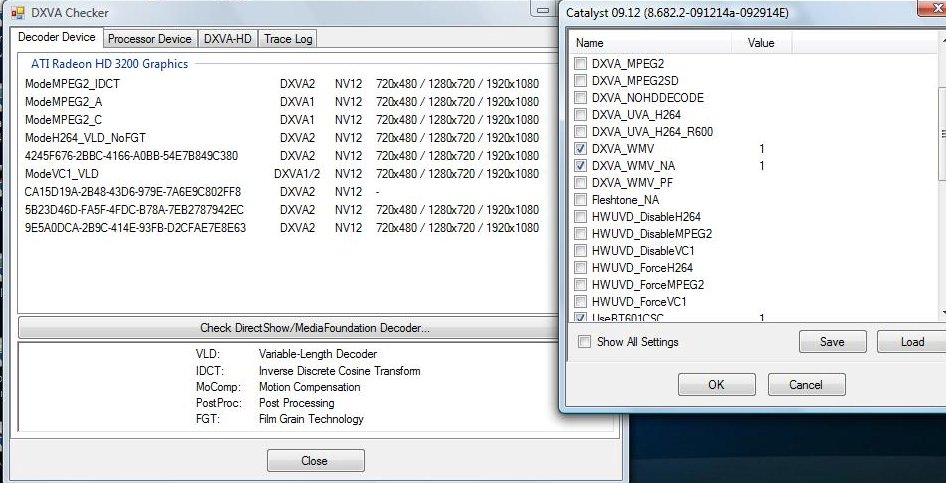This screenshot has height=483, width=946.
Task: Check the HWUVD_DisableVC1 option
Action: point(580,250)
